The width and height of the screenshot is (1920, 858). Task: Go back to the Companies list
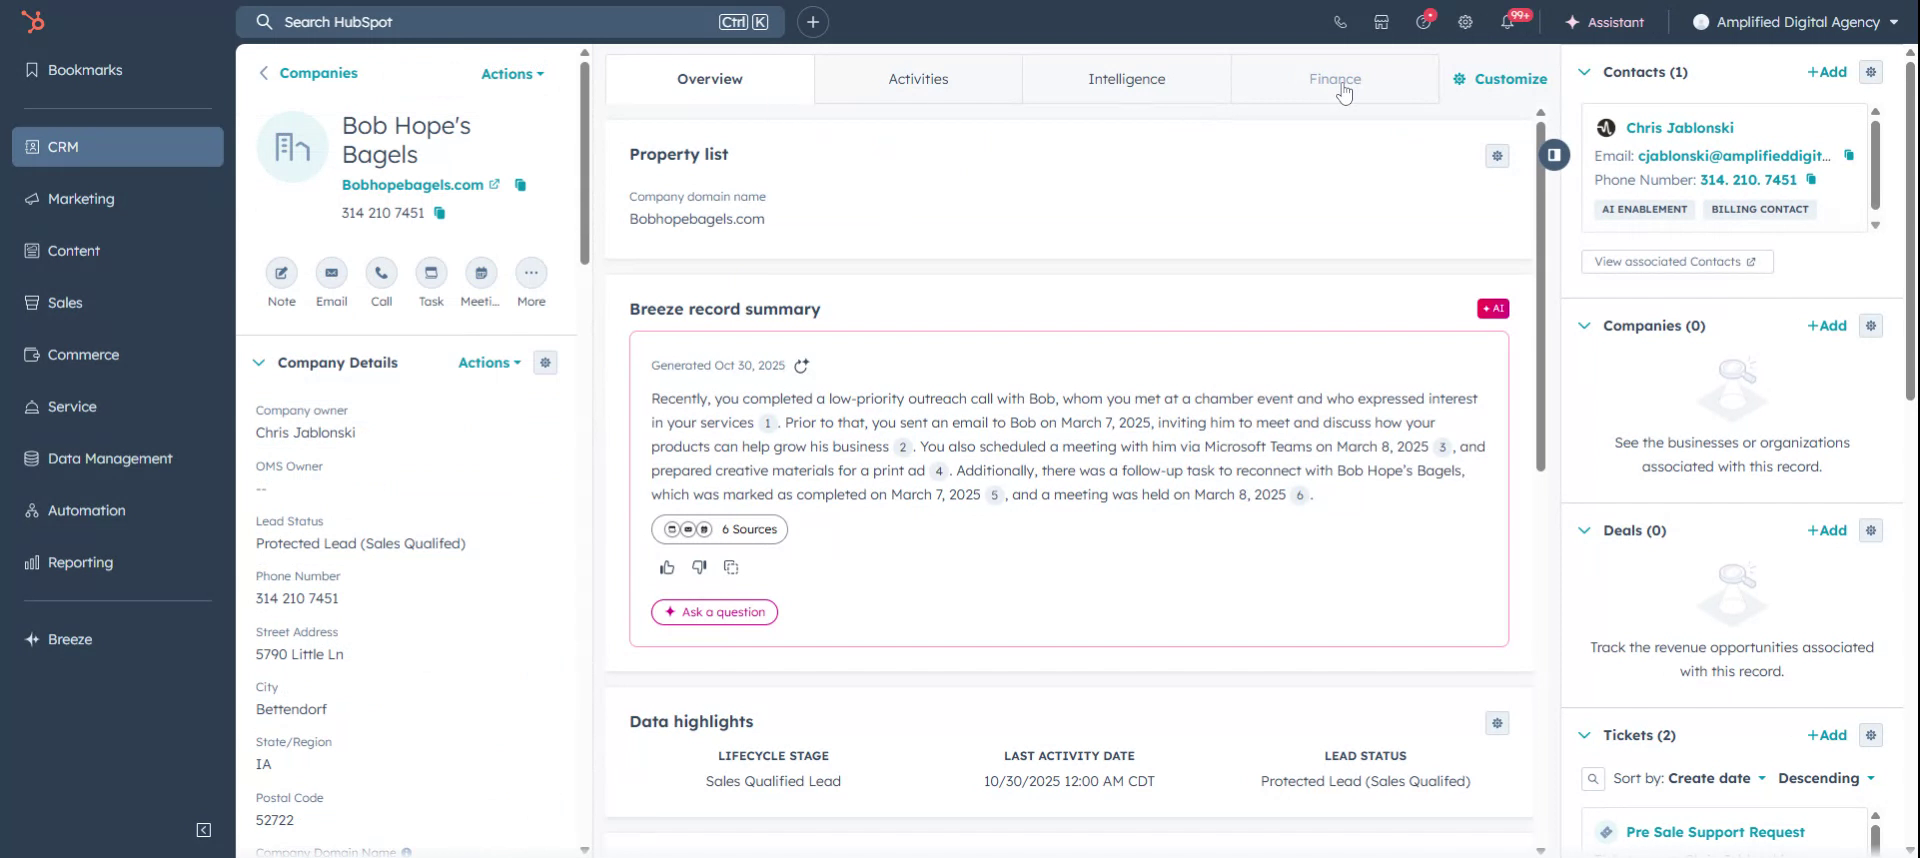point(308,73)
